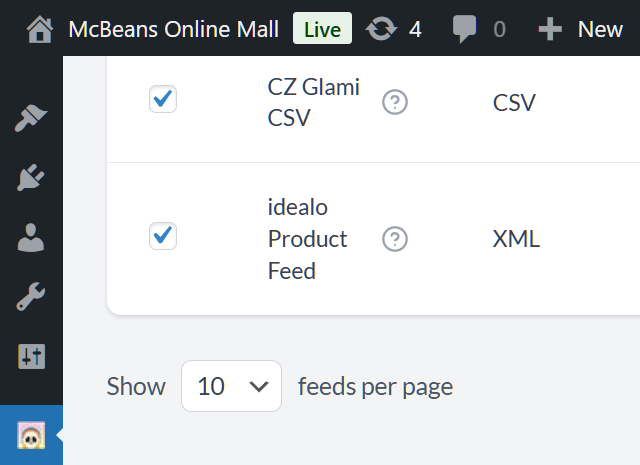Click the plus icon beside New

click(550, 29)
